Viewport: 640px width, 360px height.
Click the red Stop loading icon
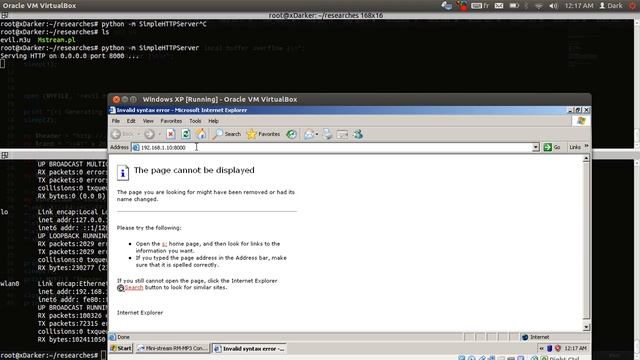[x=171, y=134]
